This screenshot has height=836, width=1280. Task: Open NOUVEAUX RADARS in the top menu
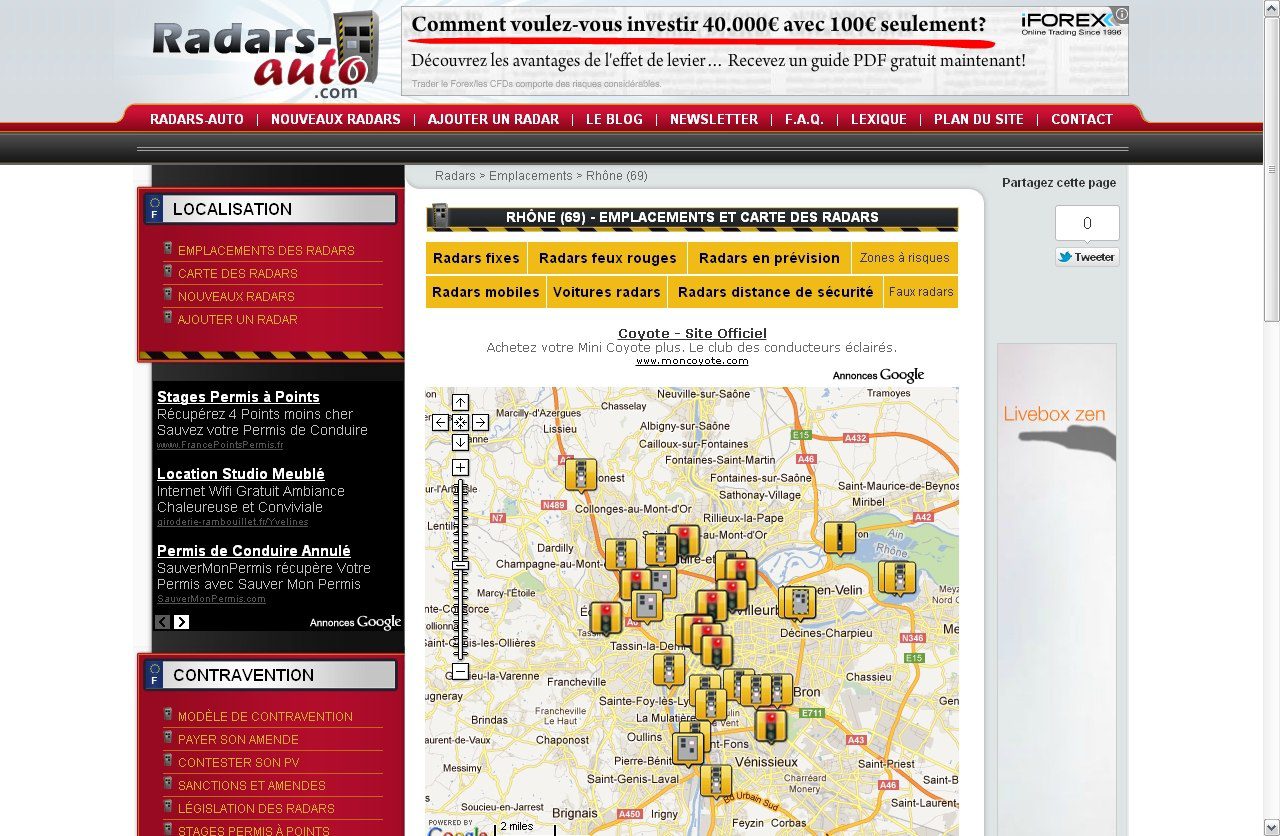tap(335, 119)
